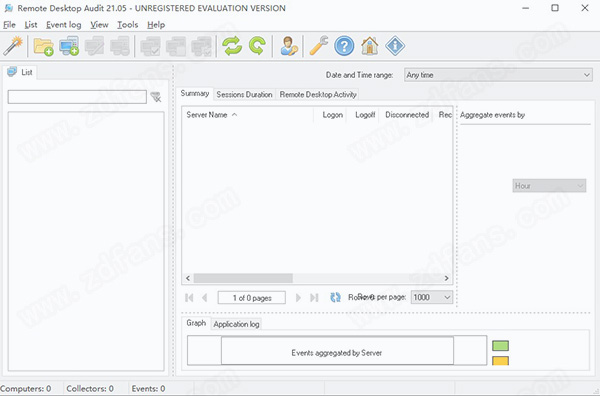The image size is (600, 396).
Task: Add computer with green plus icon
Action: [69, 46]
